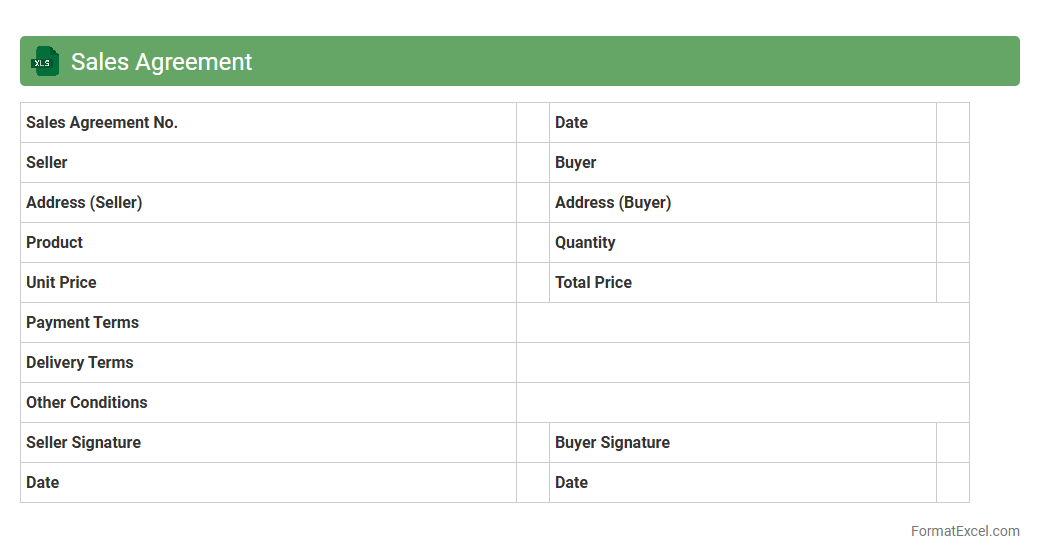Click the empty Payment Terms value field
The width and height of the screenshot is (1040, 560).
coord(742,322)
